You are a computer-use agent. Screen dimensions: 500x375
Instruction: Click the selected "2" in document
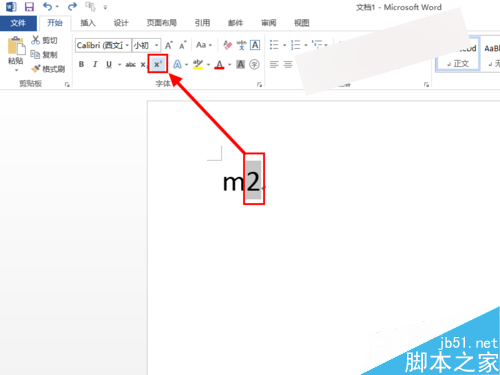(x=253, y=182)
